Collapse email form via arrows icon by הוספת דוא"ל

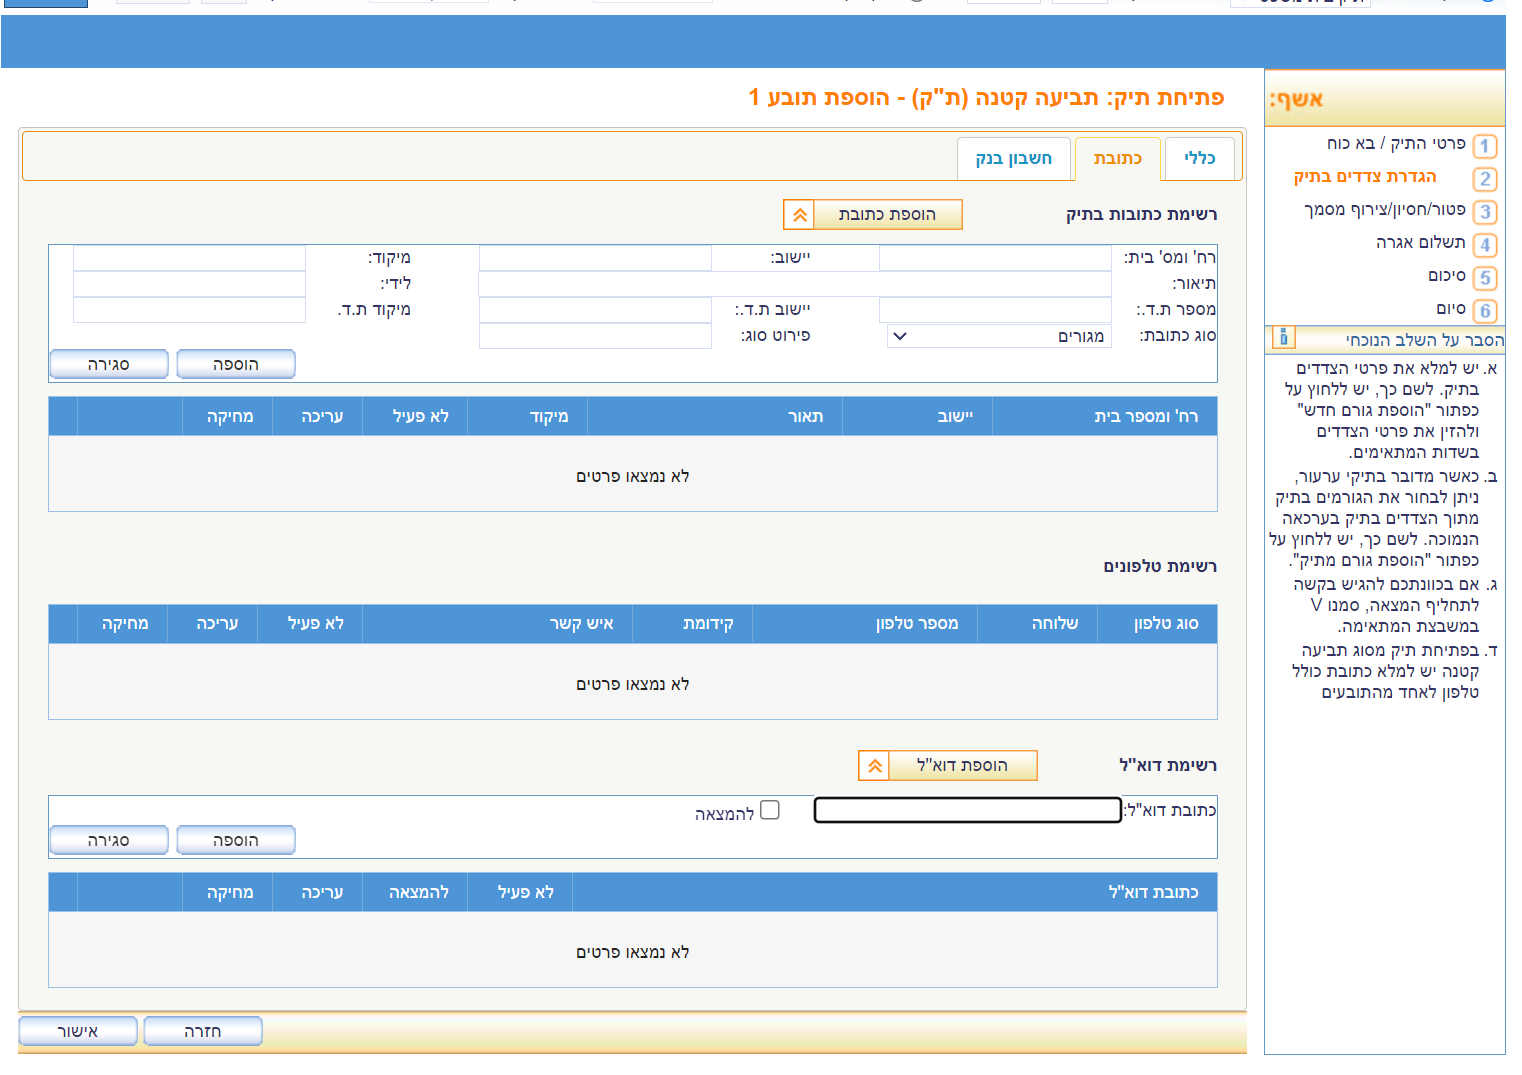[874, 766]
